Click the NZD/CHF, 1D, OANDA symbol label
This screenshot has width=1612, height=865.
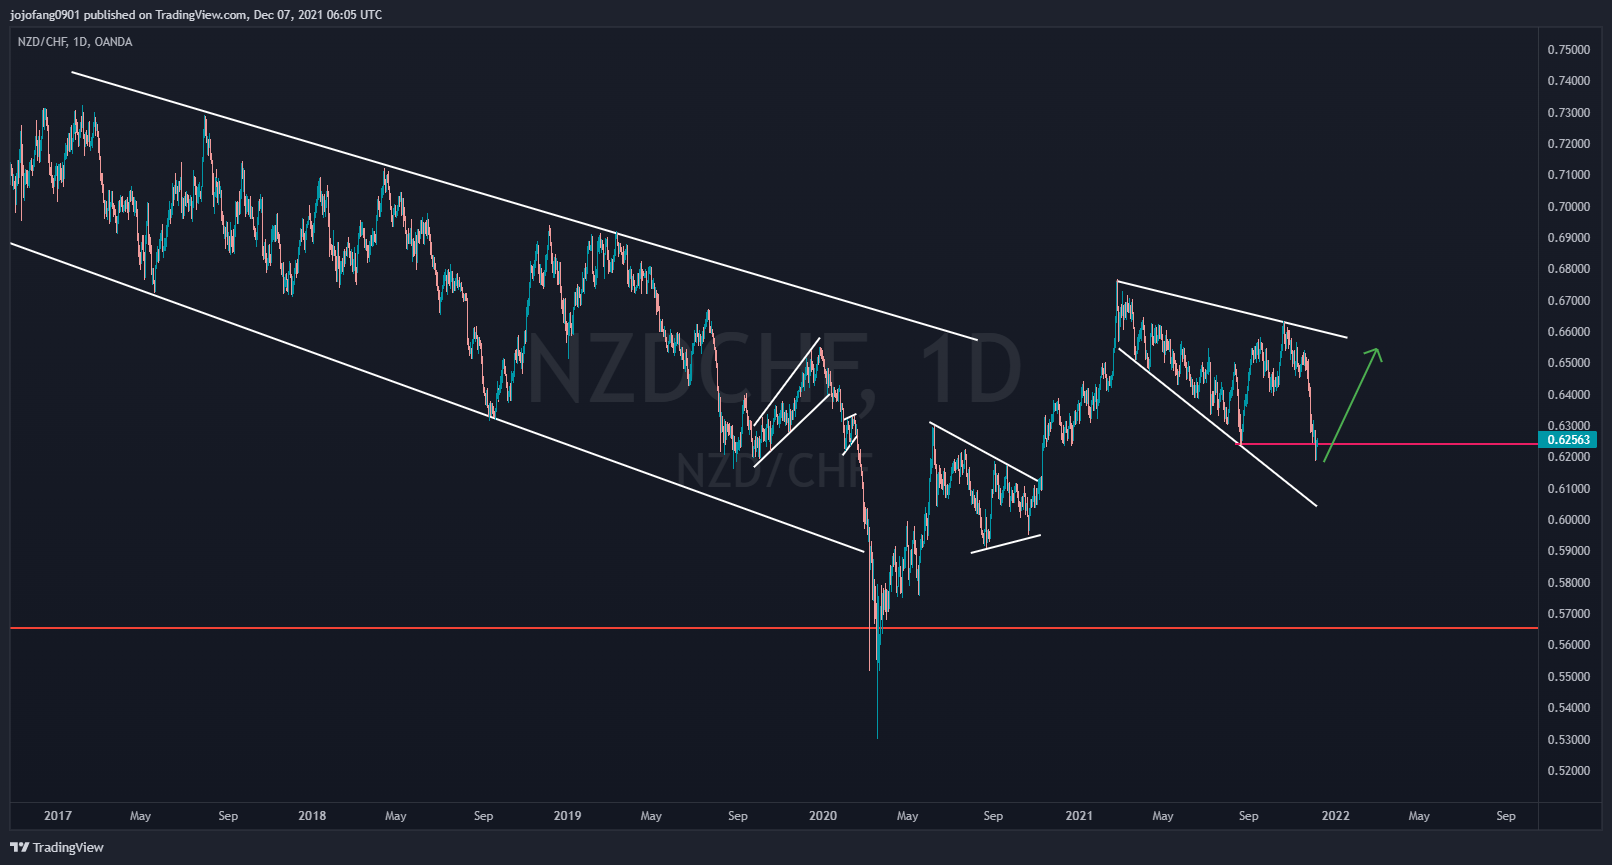pyautogui.click(x=75, y=42)
